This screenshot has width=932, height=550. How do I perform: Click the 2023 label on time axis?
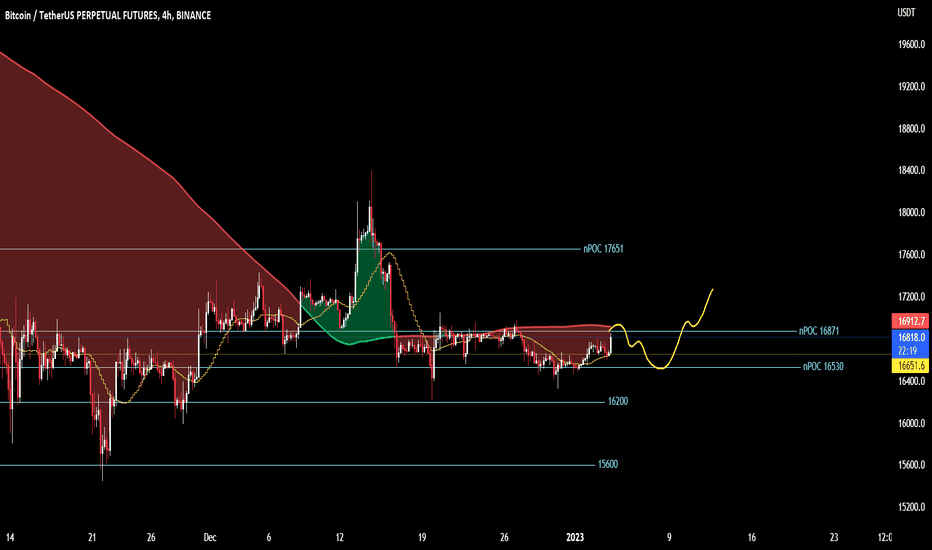[575, 538]
